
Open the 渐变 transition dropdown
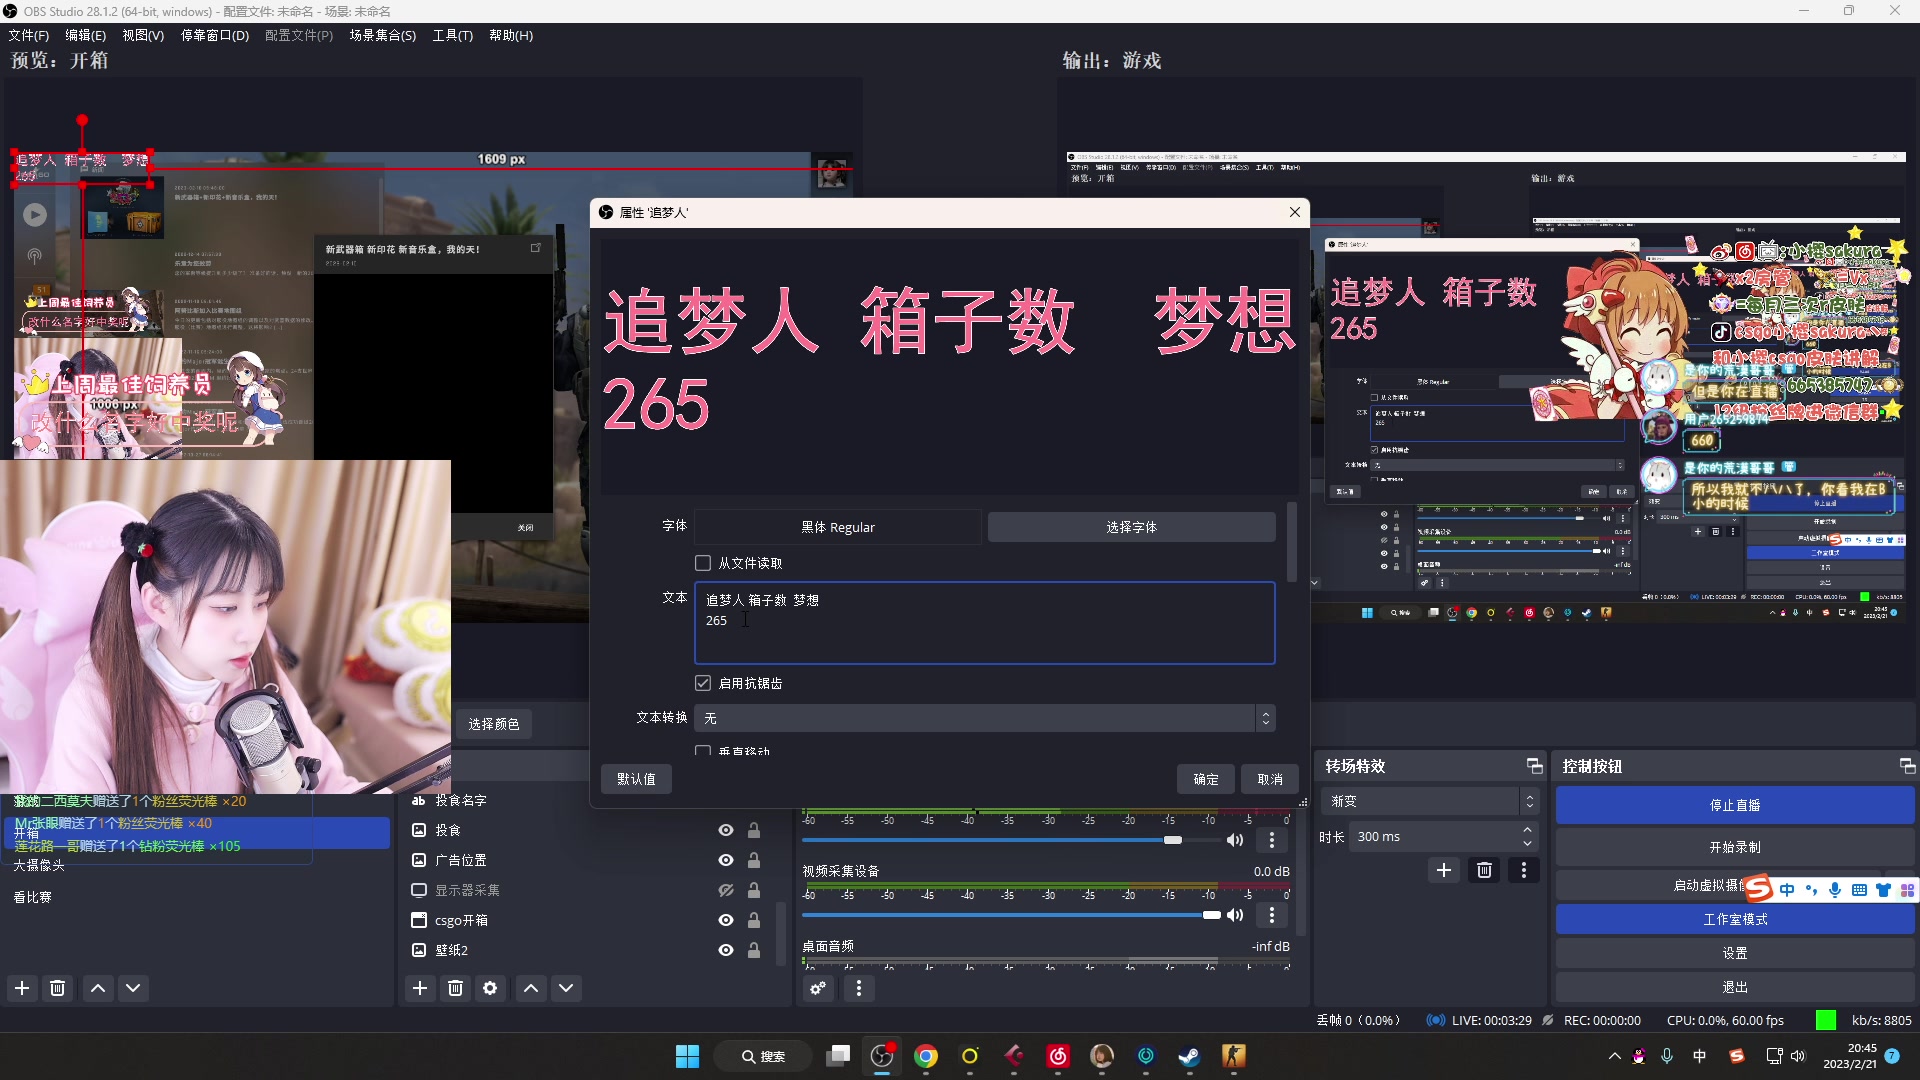1428,801
